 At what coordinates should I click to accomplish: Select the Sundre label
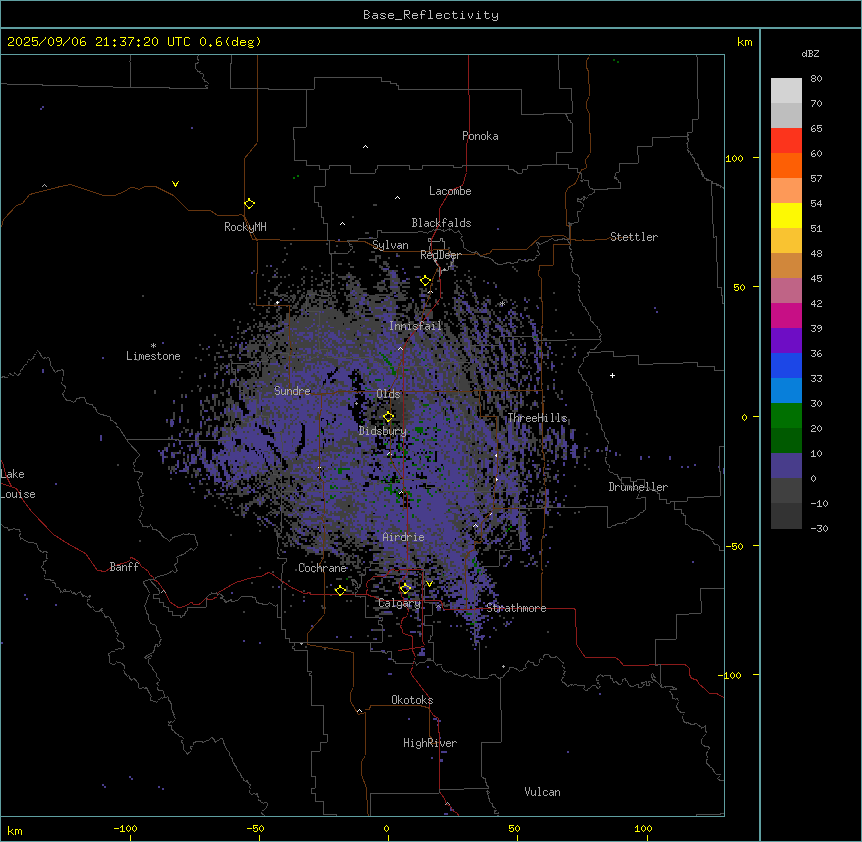(292, 391)
